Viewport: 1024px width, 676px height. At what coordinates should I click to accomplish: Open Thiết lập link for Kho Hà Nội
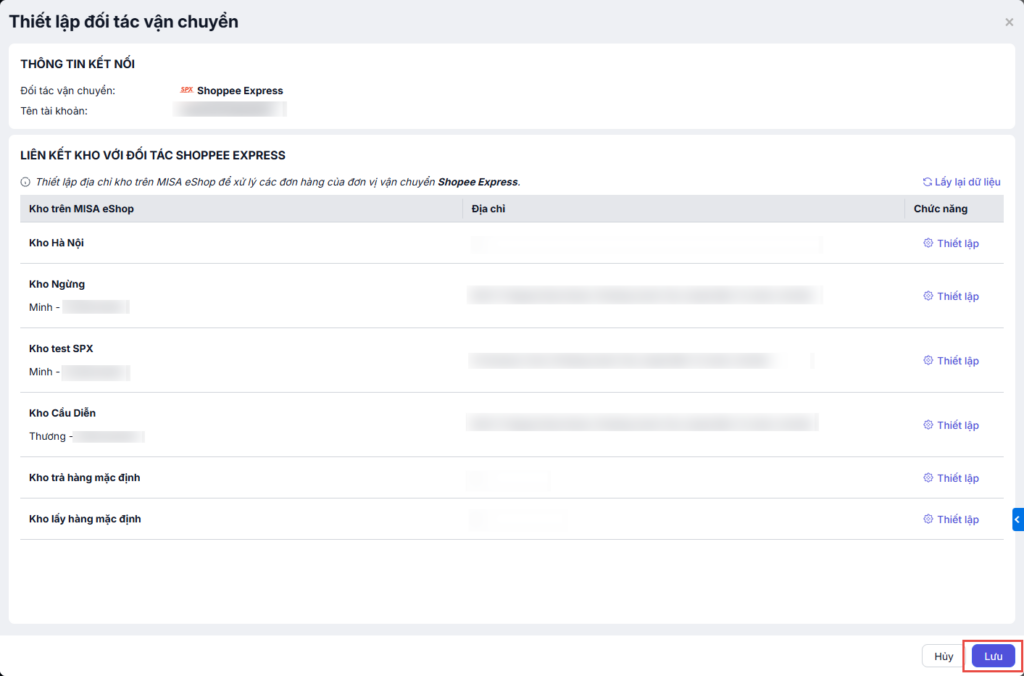coord(957,243)
